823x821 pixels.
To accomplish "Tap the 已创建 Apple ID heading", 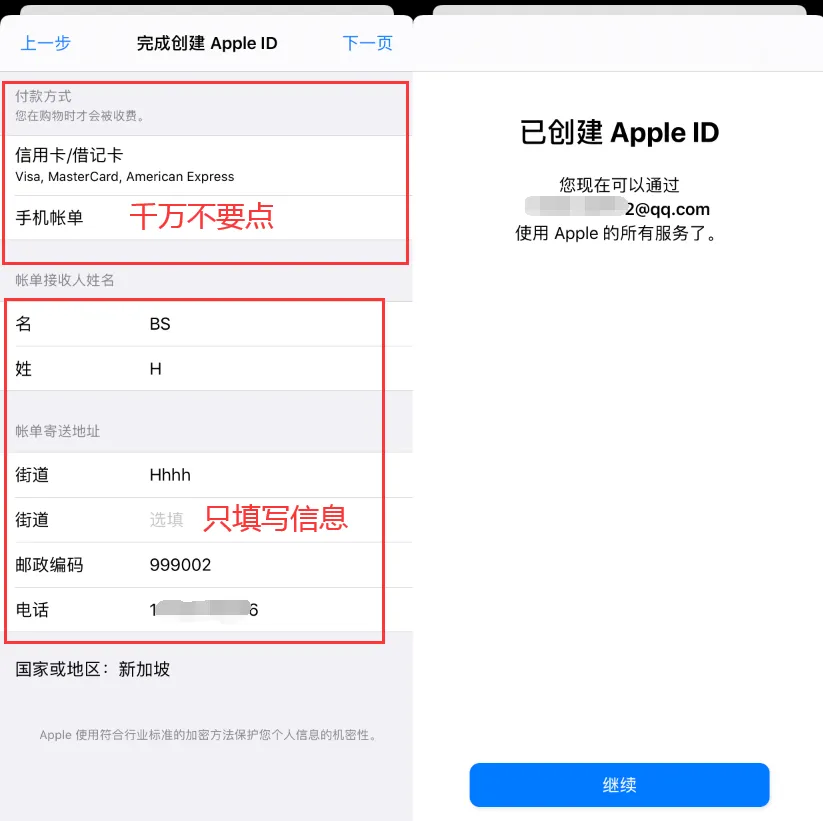I will coord(619,132).
